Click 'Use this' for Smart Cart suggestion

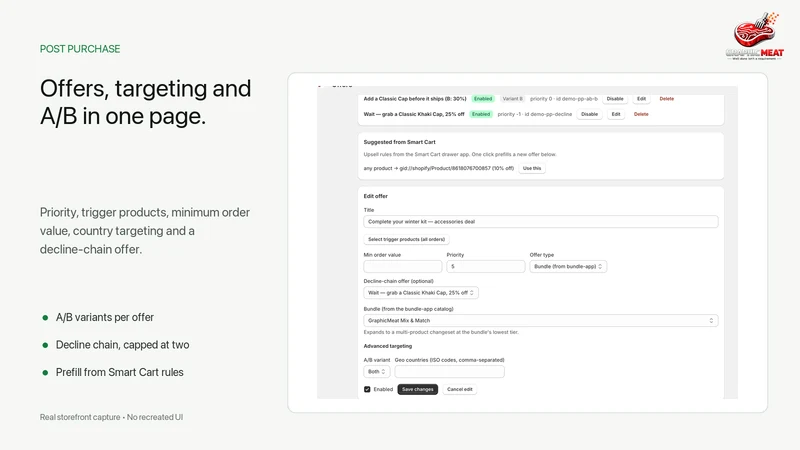(x=532, y=168)
